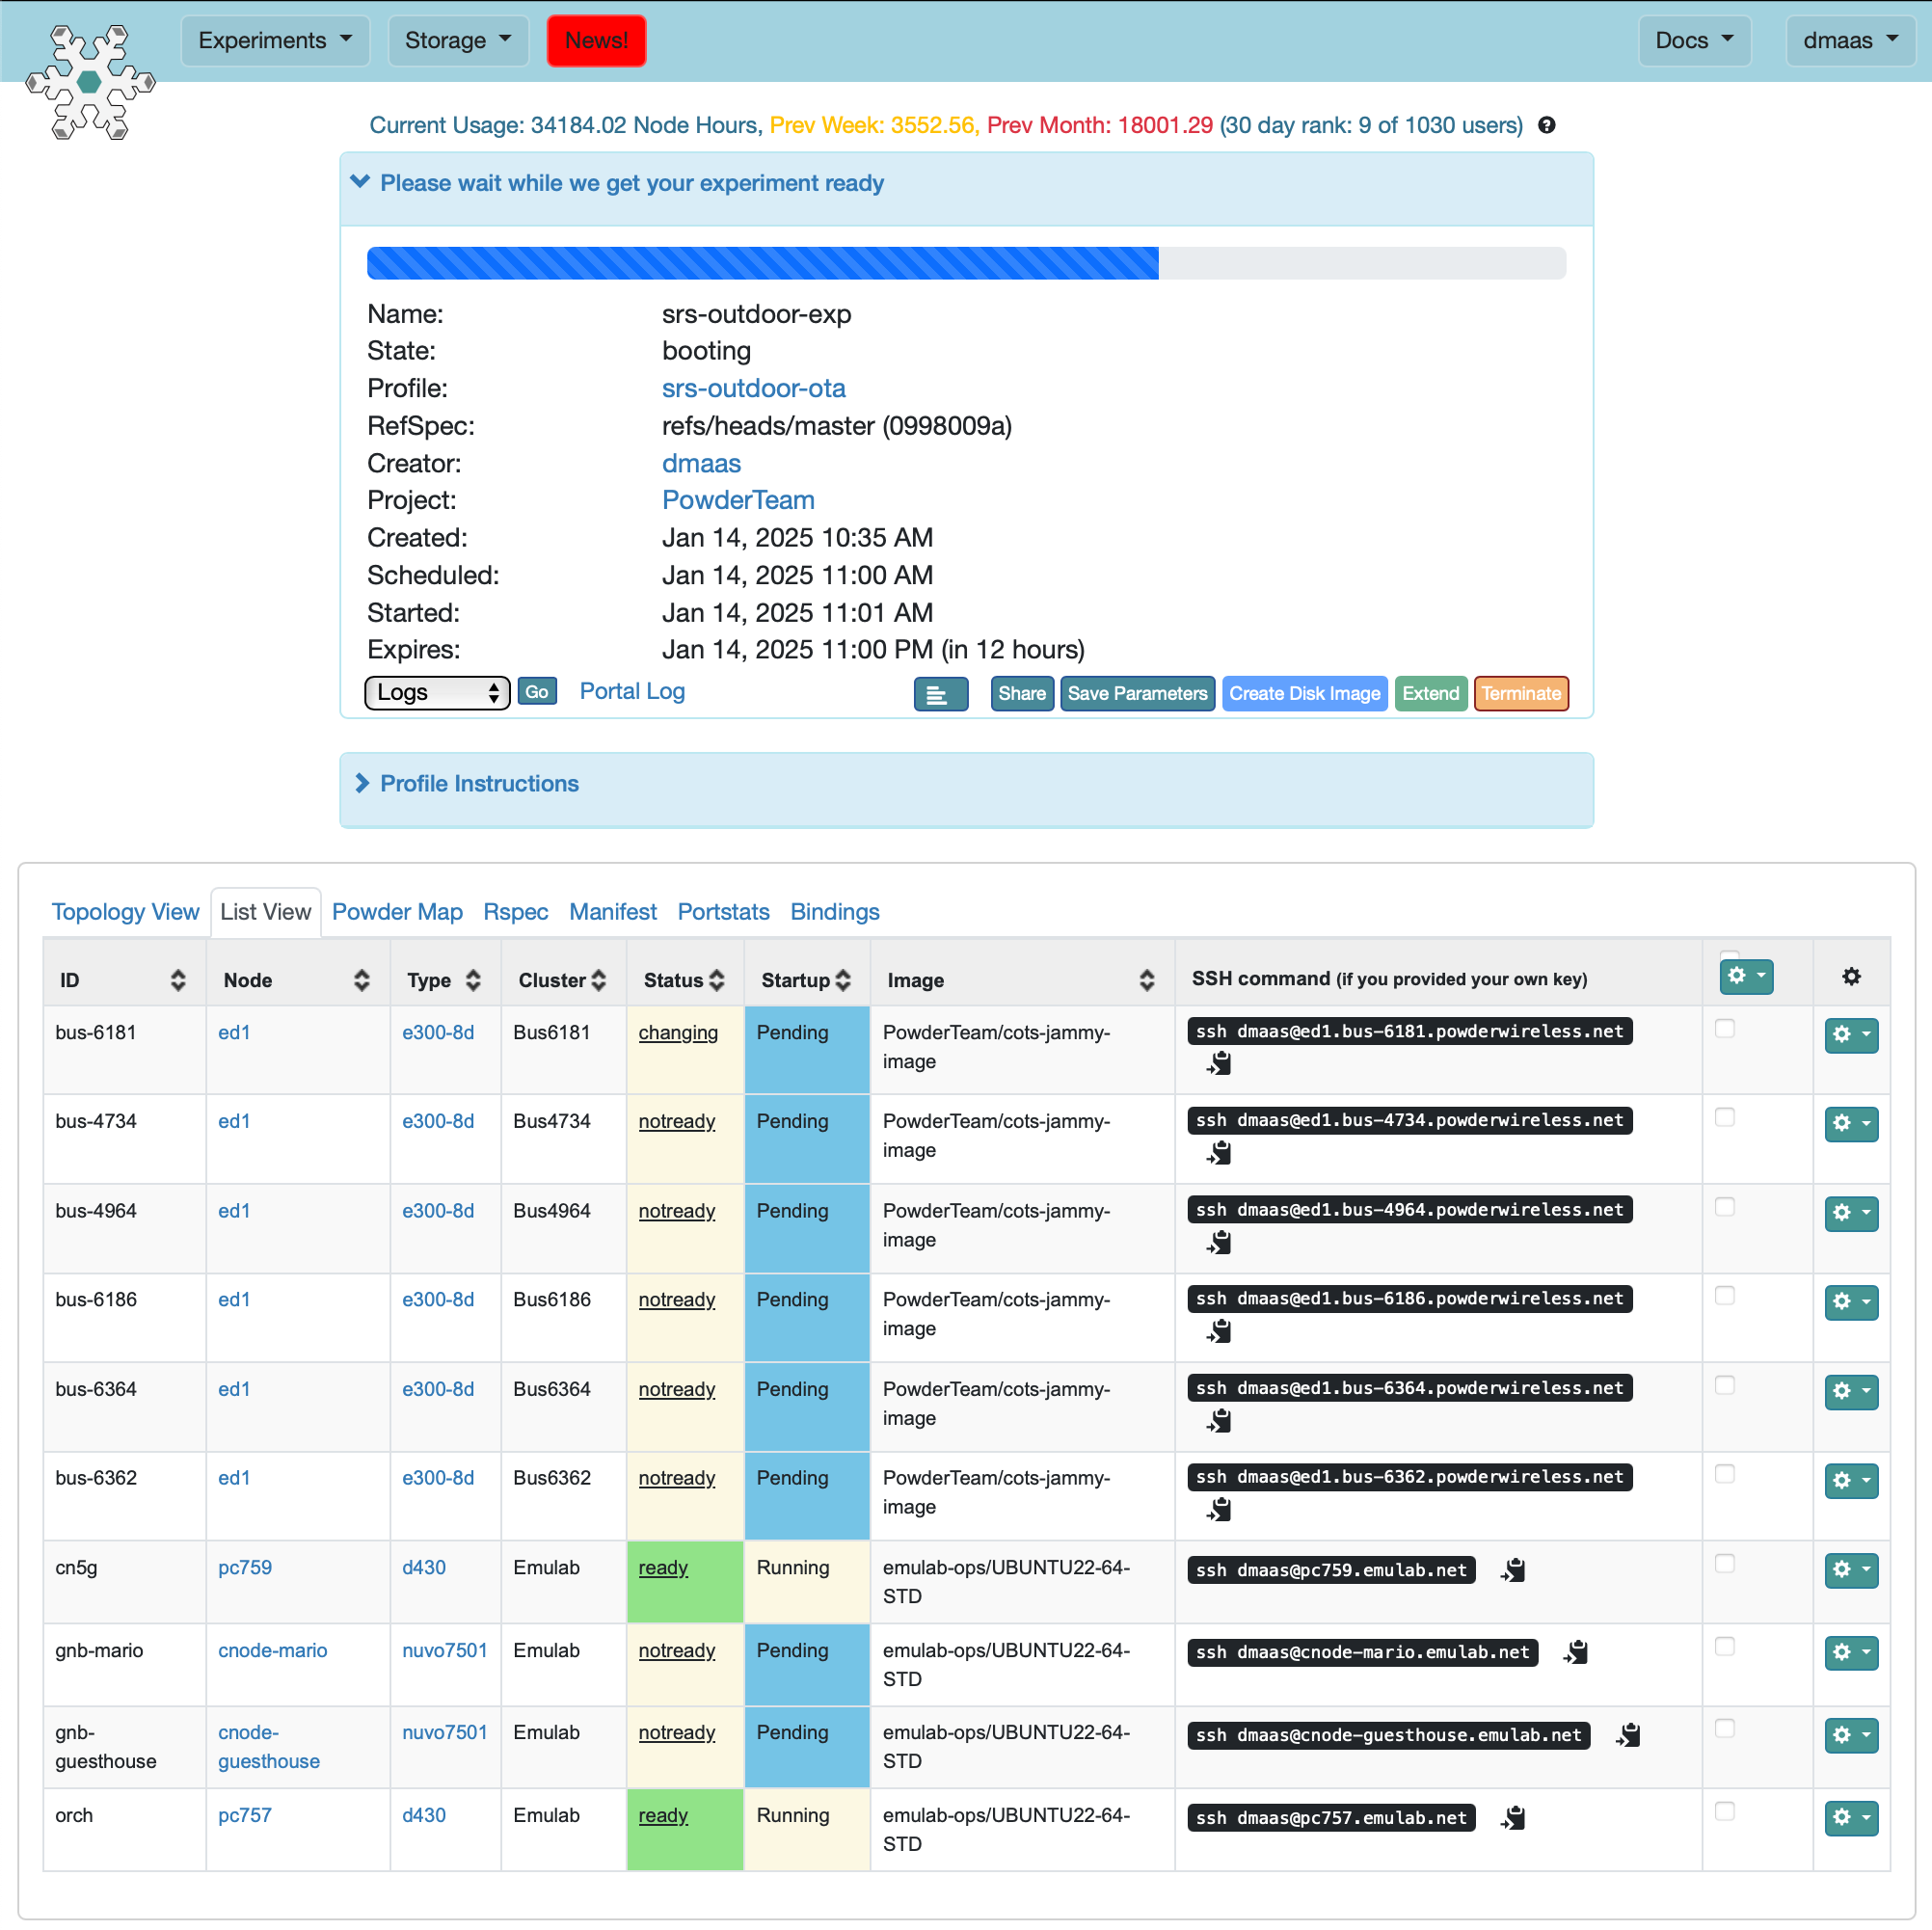Select the checkbox for bus-4734 row
Viewport: 1932px width, 1930px height.
(x=1725, y=1117)
